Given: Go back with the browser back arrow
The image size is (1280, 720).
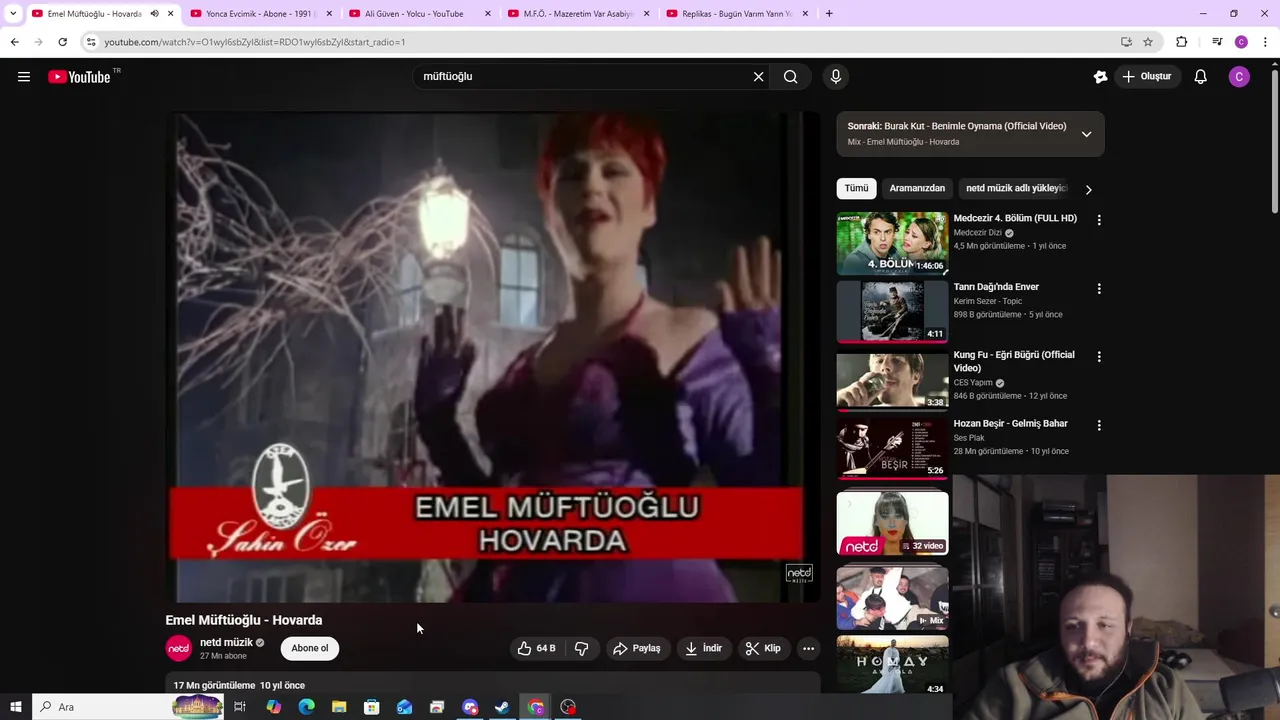Looking at the screenshot, I should [x=14, y=42].
